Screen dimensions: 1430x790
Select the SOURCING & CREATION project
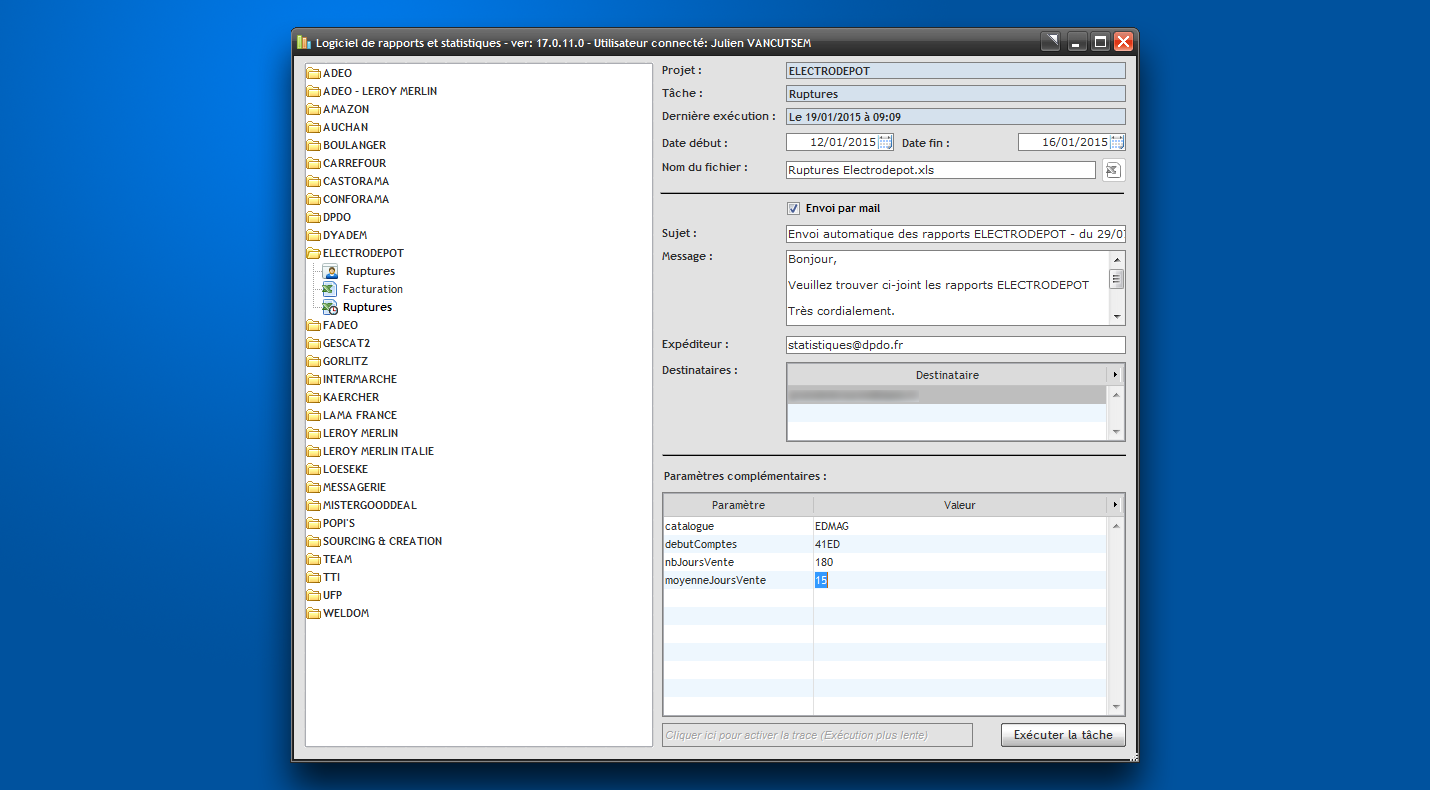pyautogui.click(x=382, y=541)
